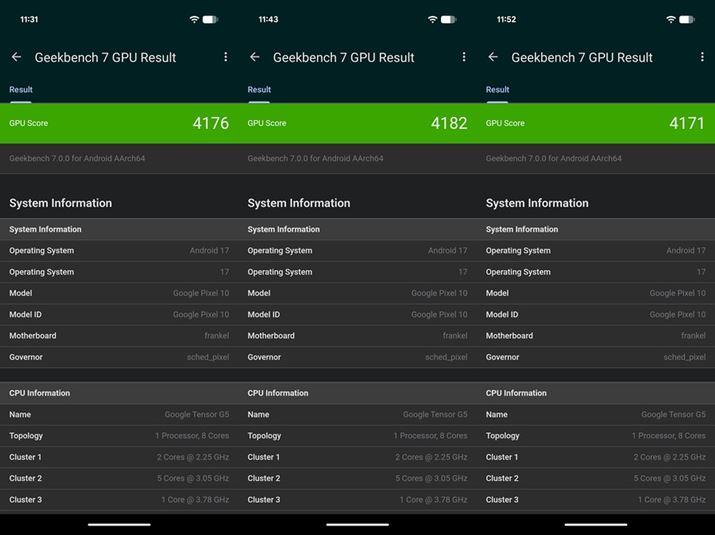The height and width of the screenshot is (535, 715).
Task: Tap CPU Information header at 11:31
Action: point(40,393)
